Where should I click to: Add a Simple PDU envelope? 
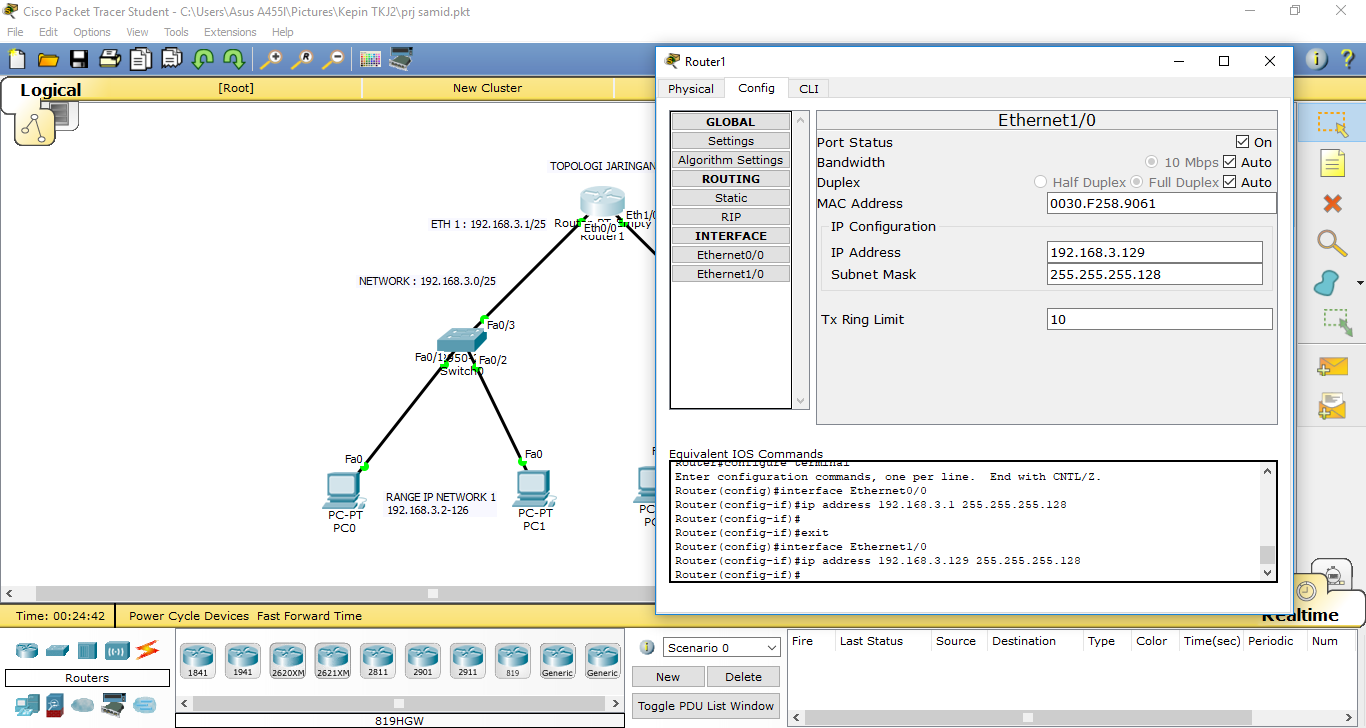(1332, 367)
